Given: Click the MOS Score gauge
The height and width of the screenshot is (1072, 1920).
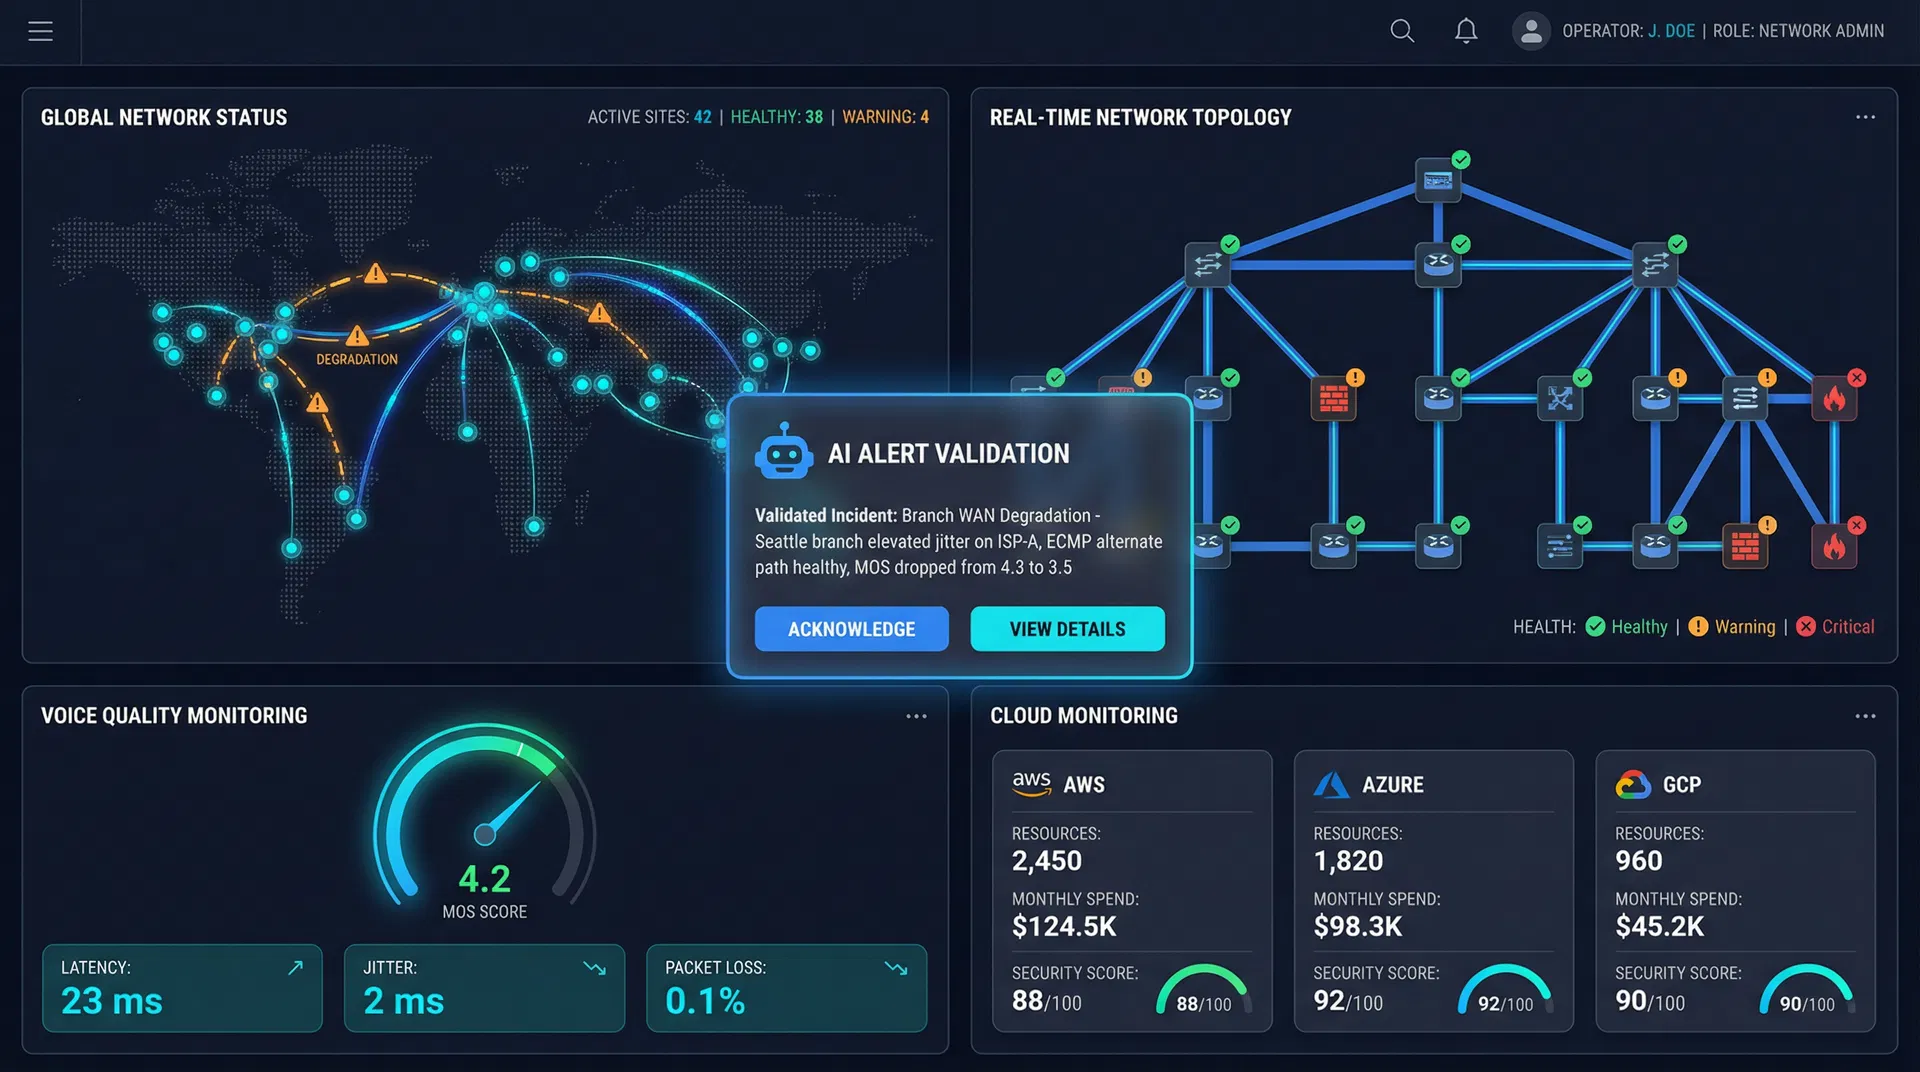Looking at the screenshot, I should pos(485,830).
